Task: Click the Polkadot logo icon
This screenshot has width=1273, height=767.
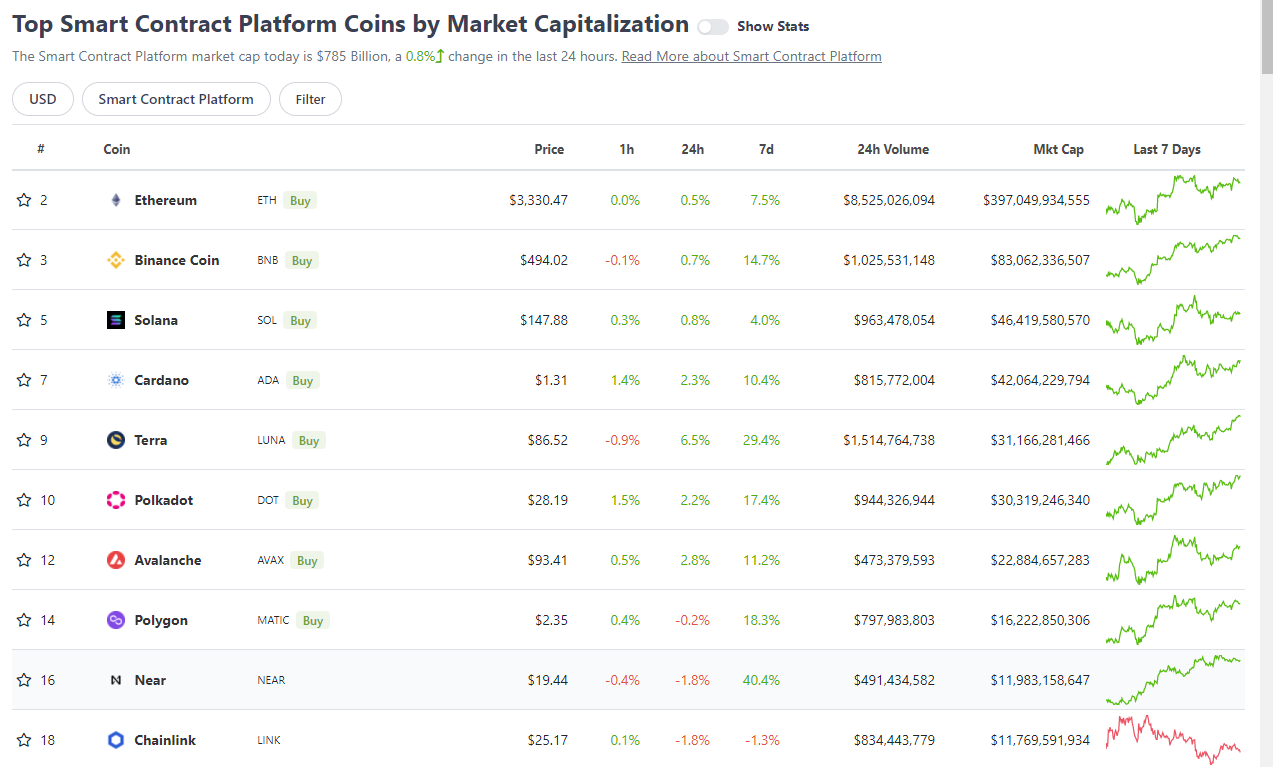Action: click(x=116, y=500)
